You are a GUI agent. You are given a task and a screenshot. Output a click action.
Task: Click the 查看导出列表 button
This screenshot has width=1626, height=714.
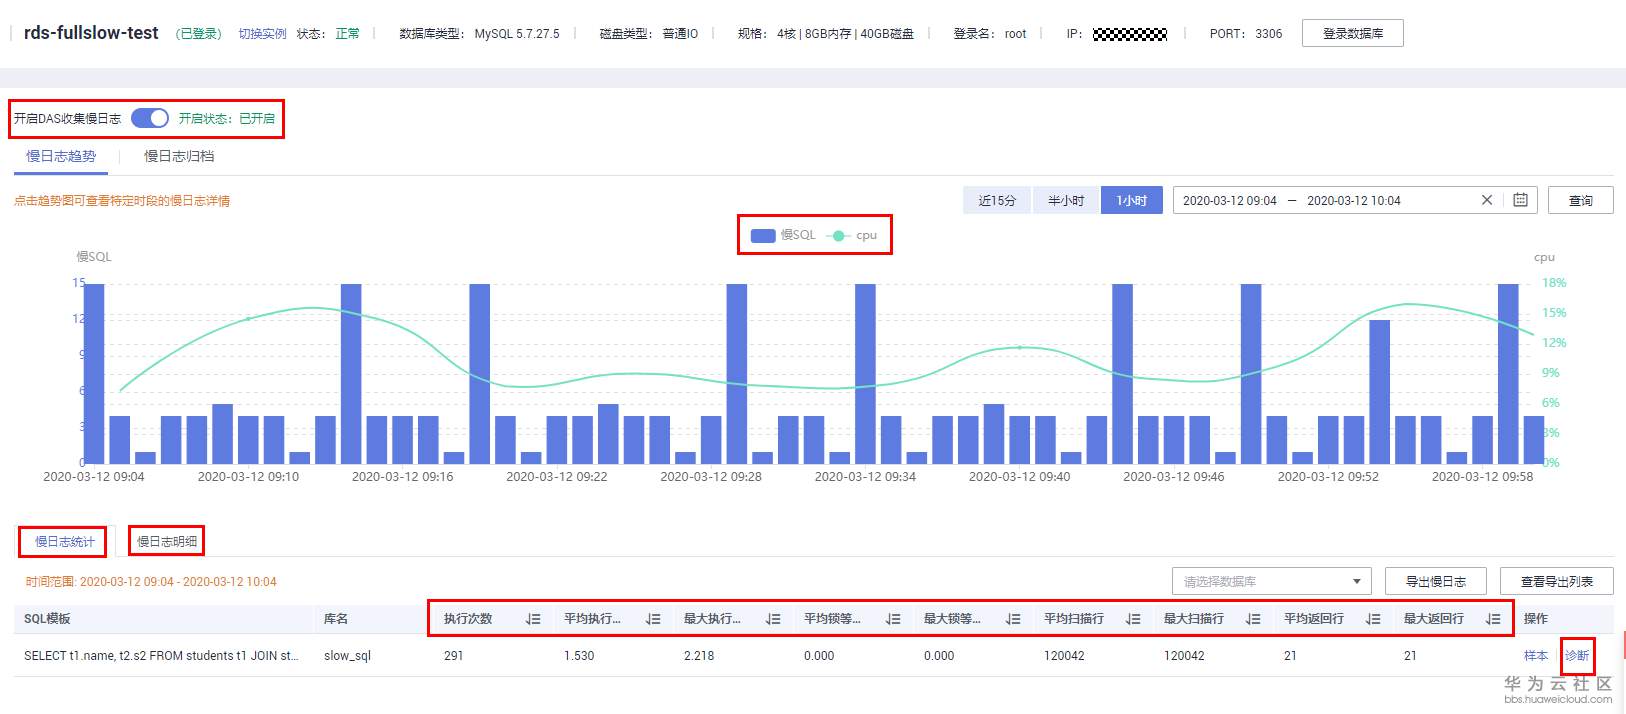(1557, 581)
